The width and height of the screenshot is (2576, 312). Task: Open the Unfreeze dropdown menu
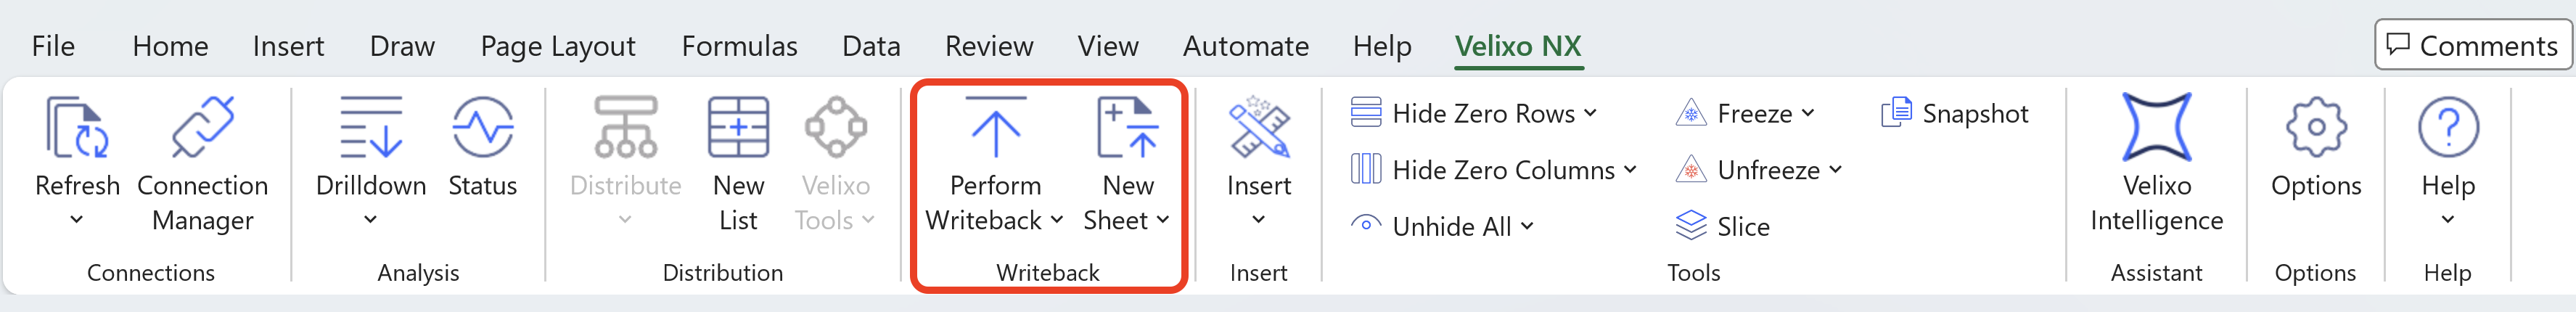pyautogui.click(x=1835, y=170)
